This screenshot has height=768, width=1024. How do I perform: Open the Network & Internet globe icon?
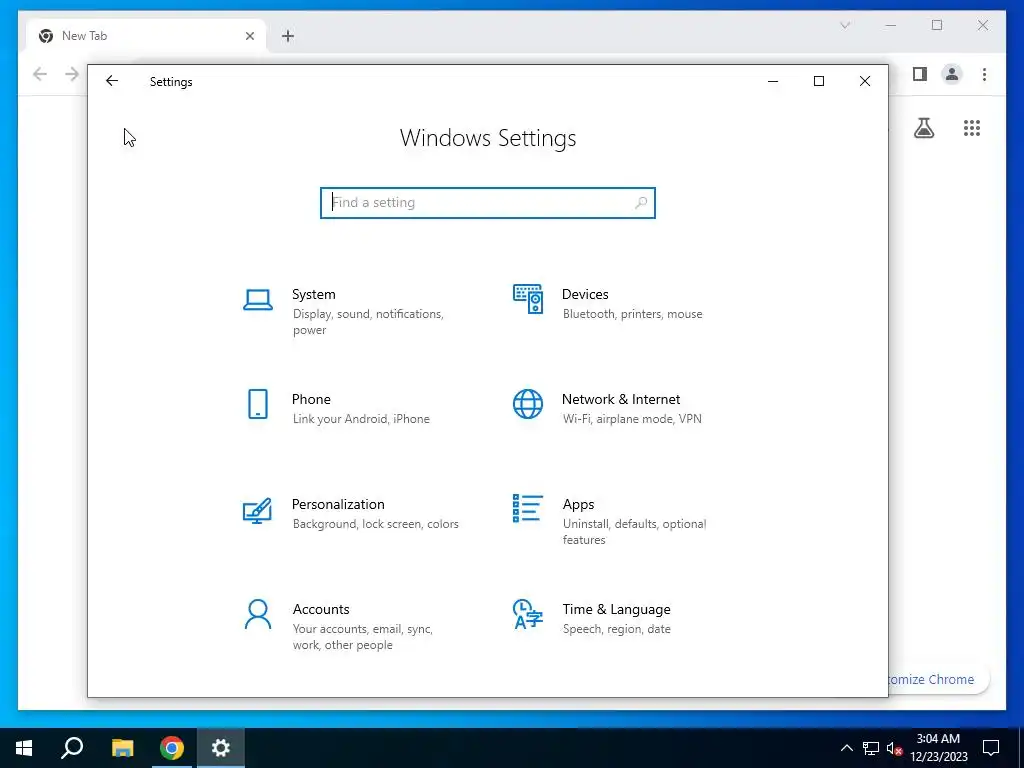528,404
